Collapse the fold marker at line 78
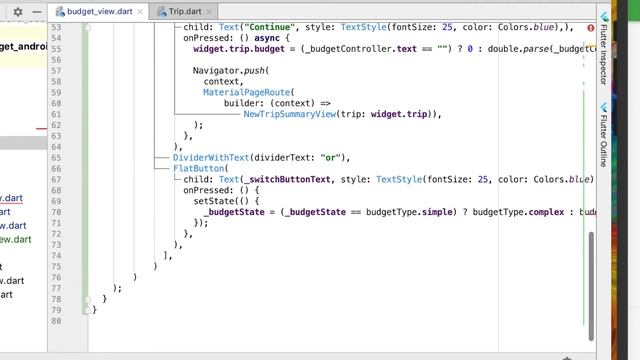Image resolution: width=640 pixels, height=360 pixels. 87,299
